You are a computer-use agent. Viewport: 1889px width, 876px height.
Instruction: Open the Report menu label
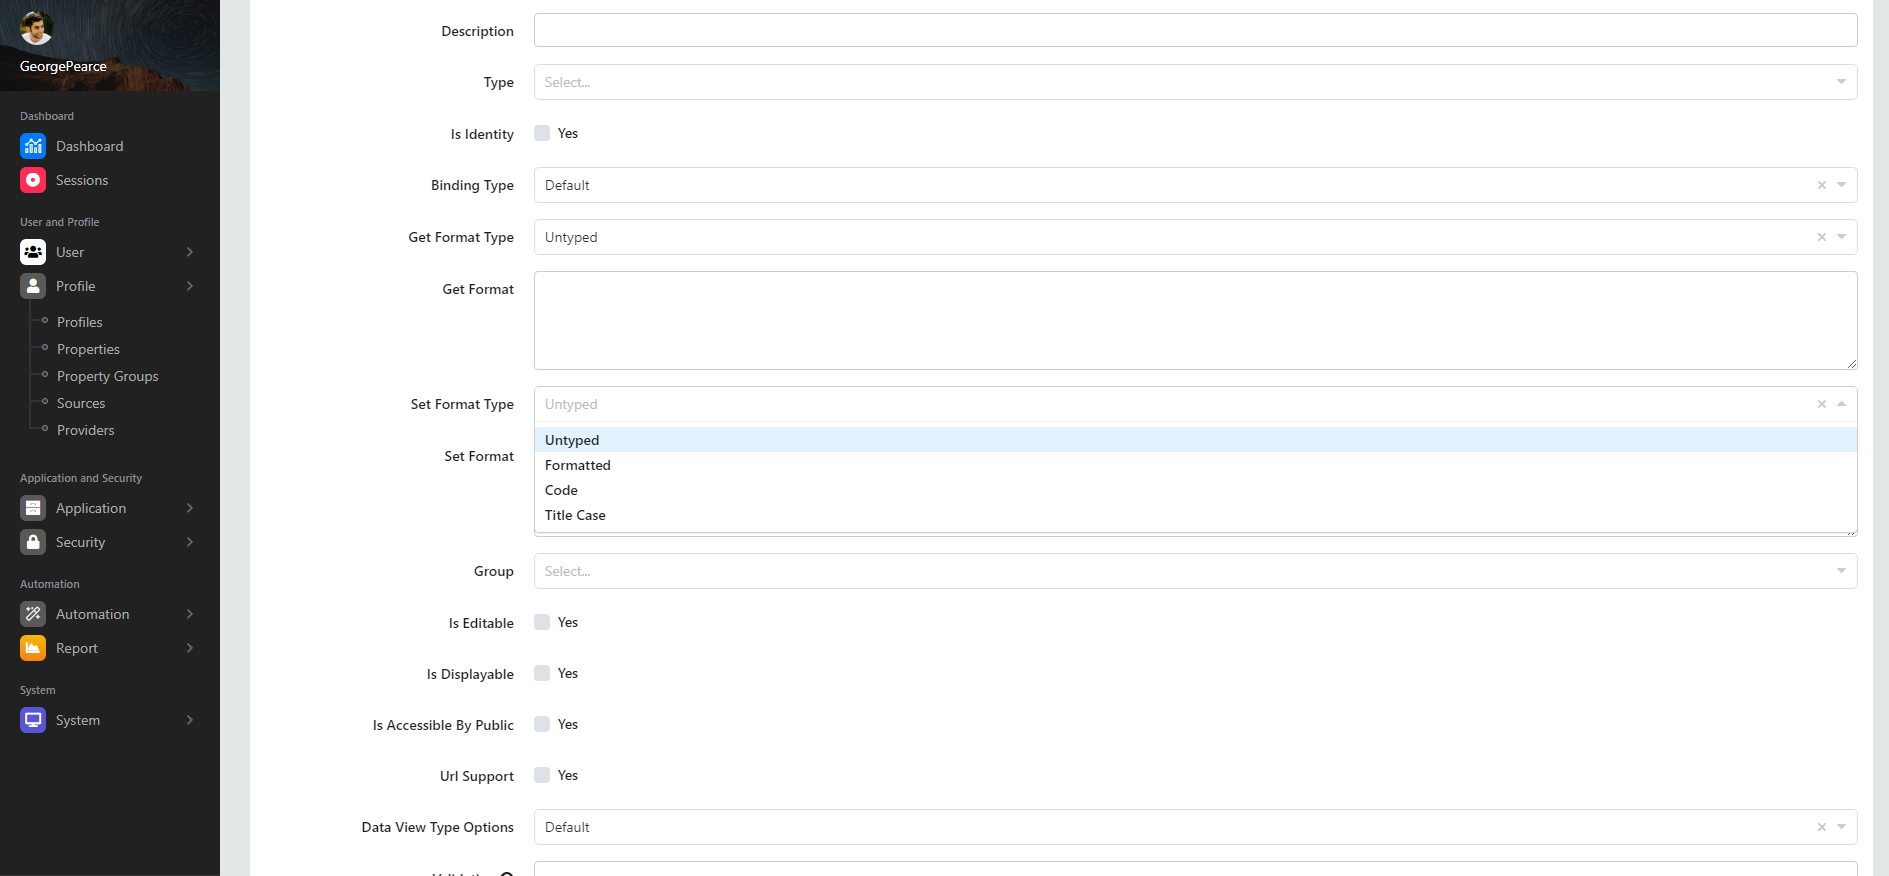(77, 648)
